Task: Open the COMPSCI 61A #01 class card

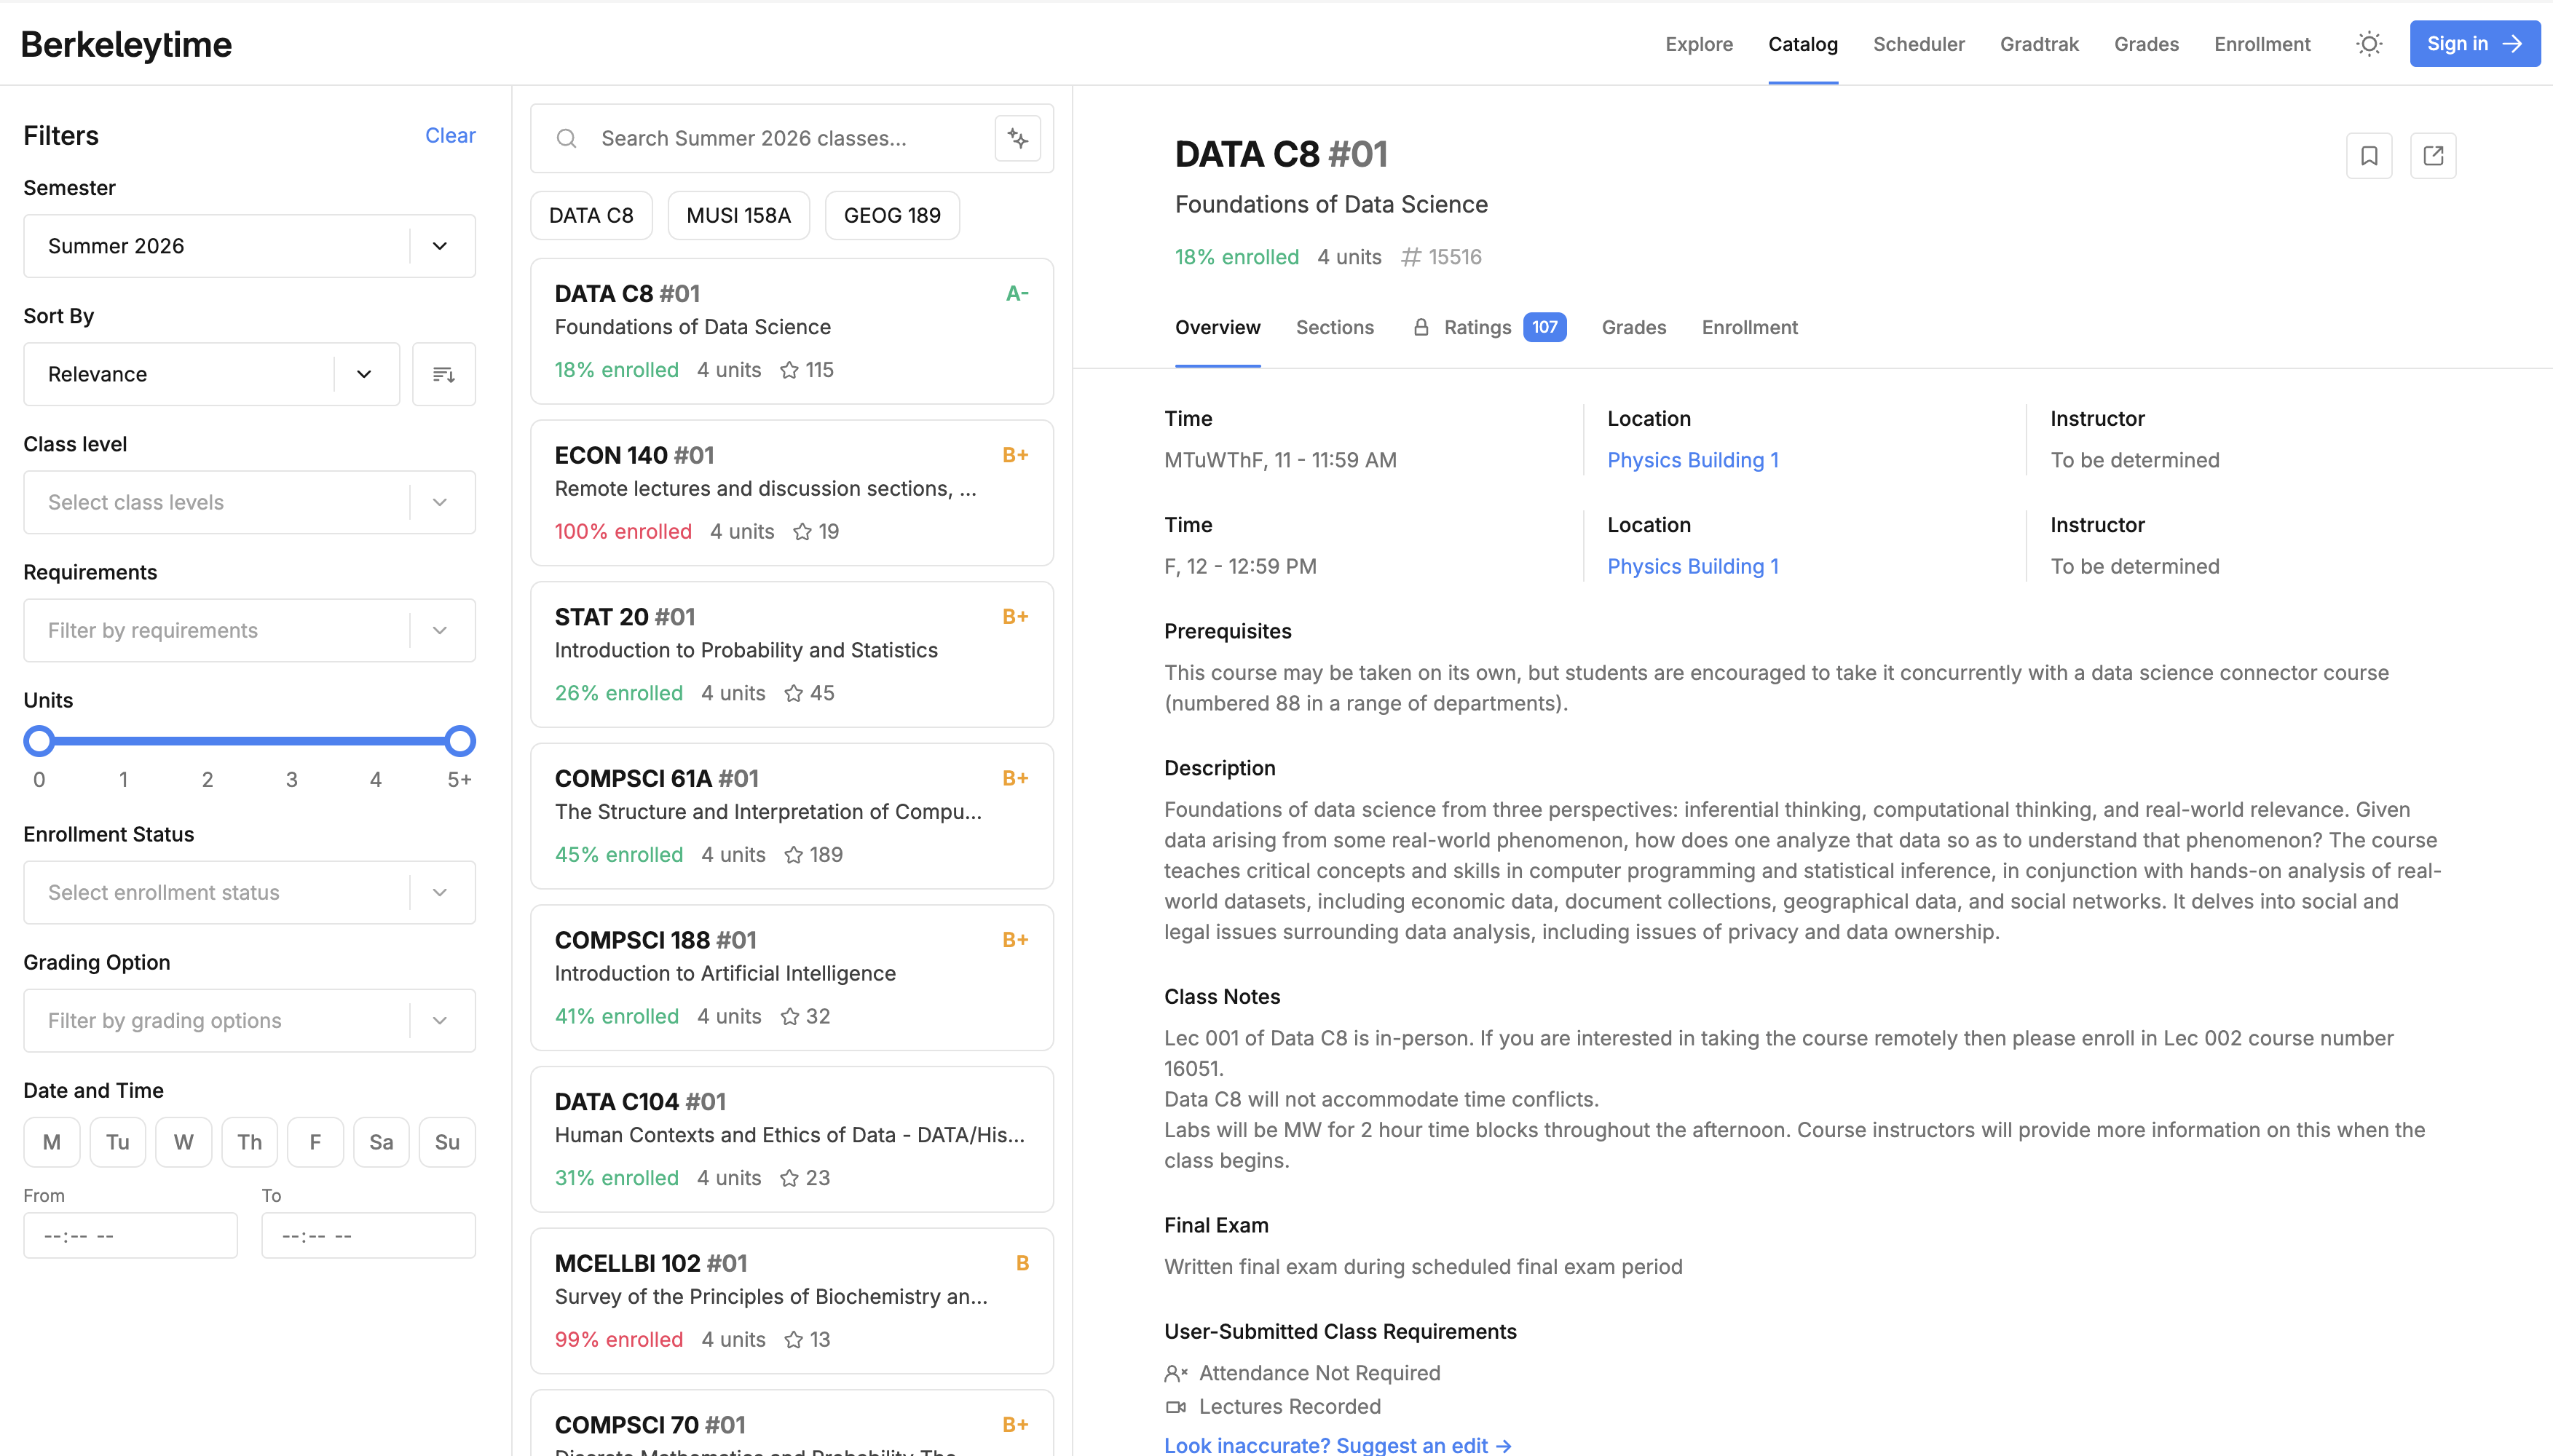Action: (792, 816)
